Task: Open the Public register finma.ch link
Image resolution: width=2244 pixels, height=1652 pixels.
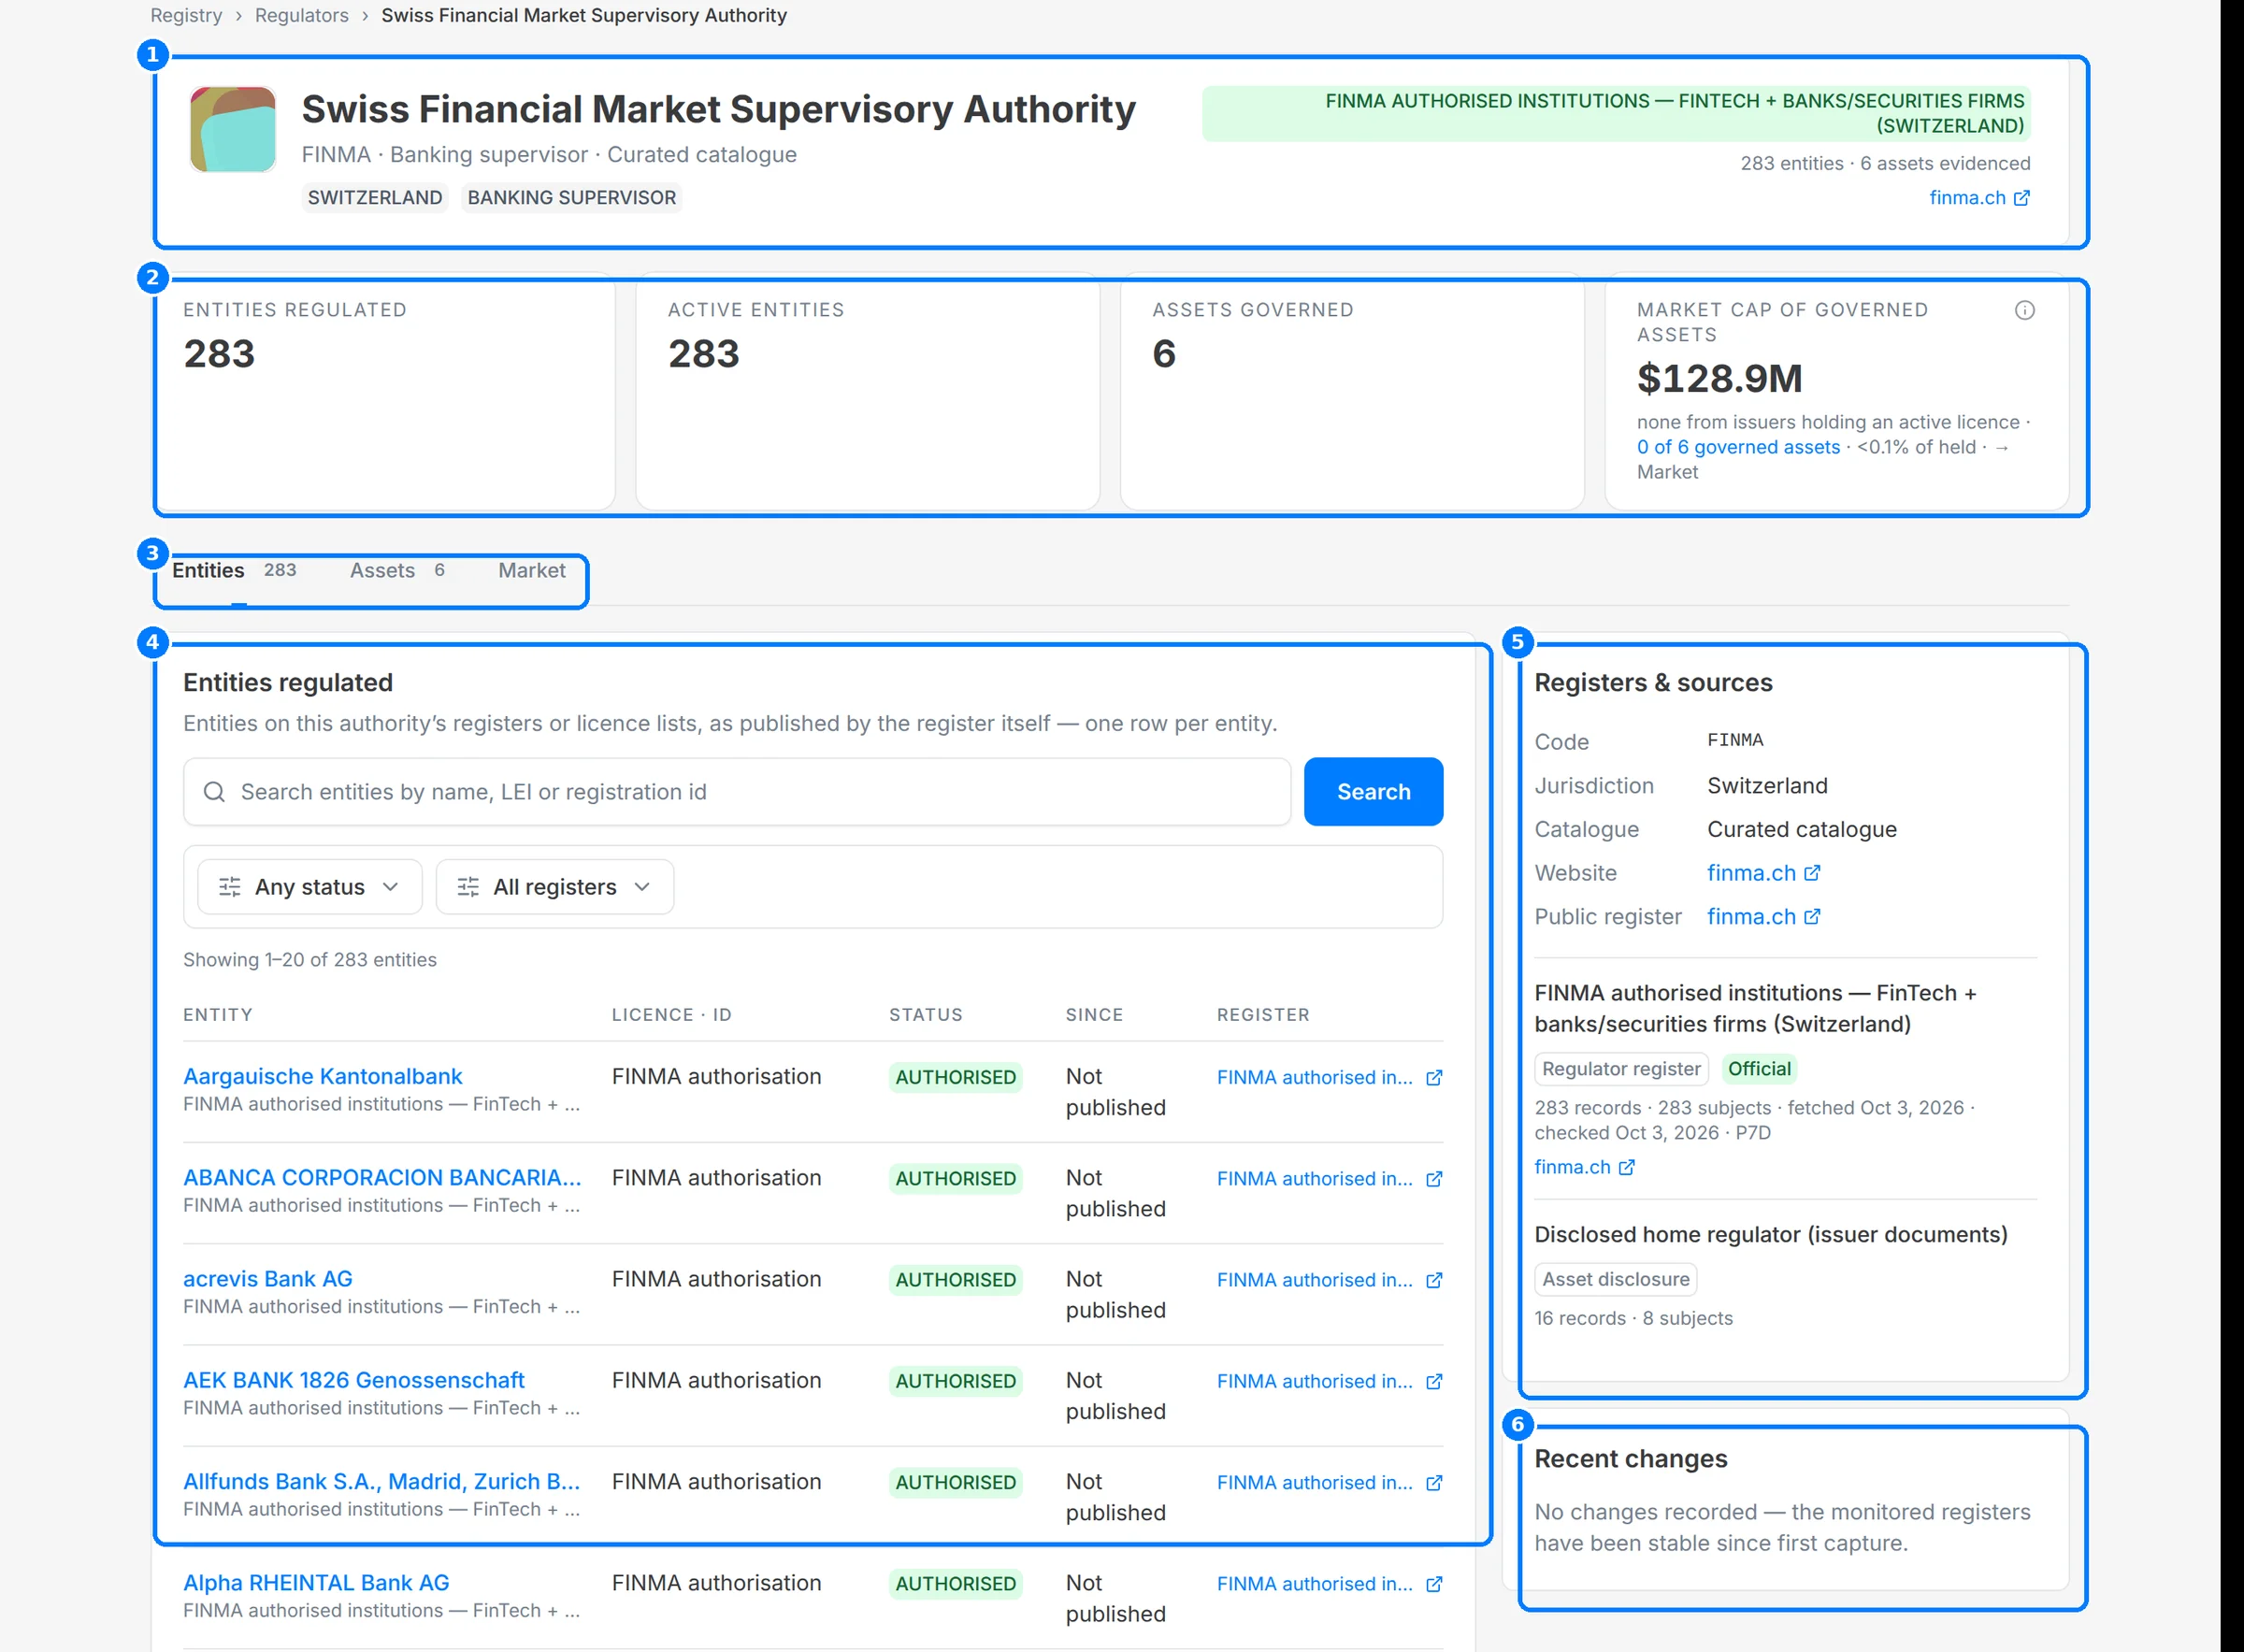Action: click(x=1763, y=916)
